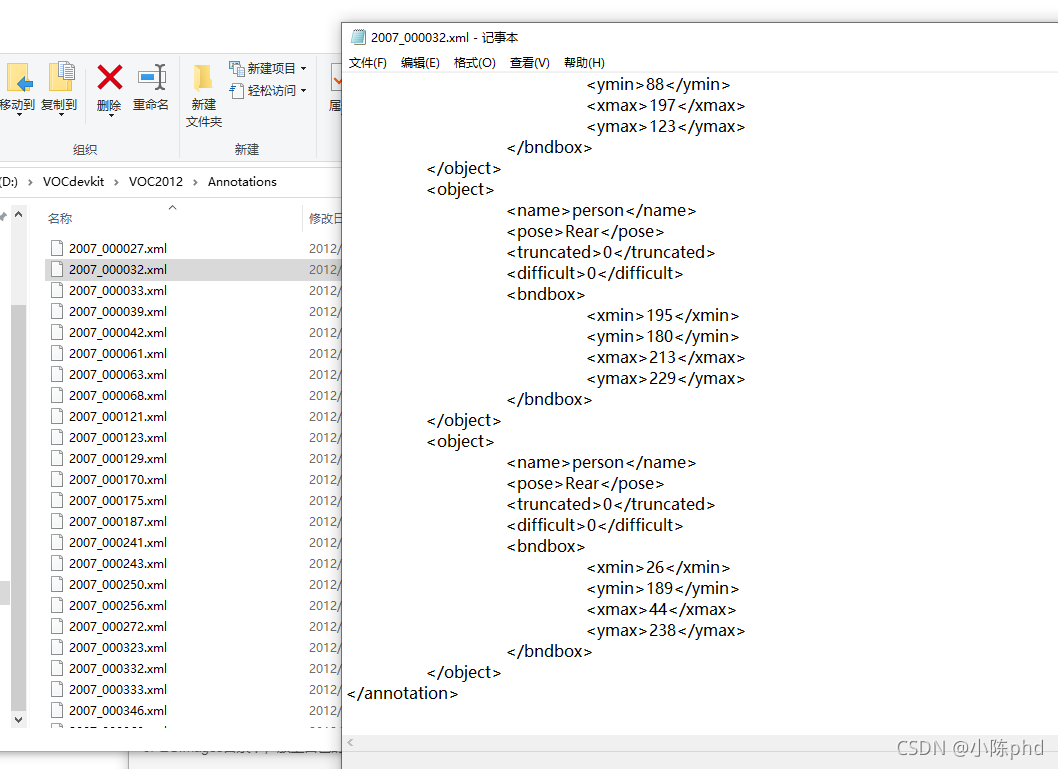Screen dimensions: 1058x769
Task: Select file 2007_000332.xml
Action: click(x=117, y=668)
